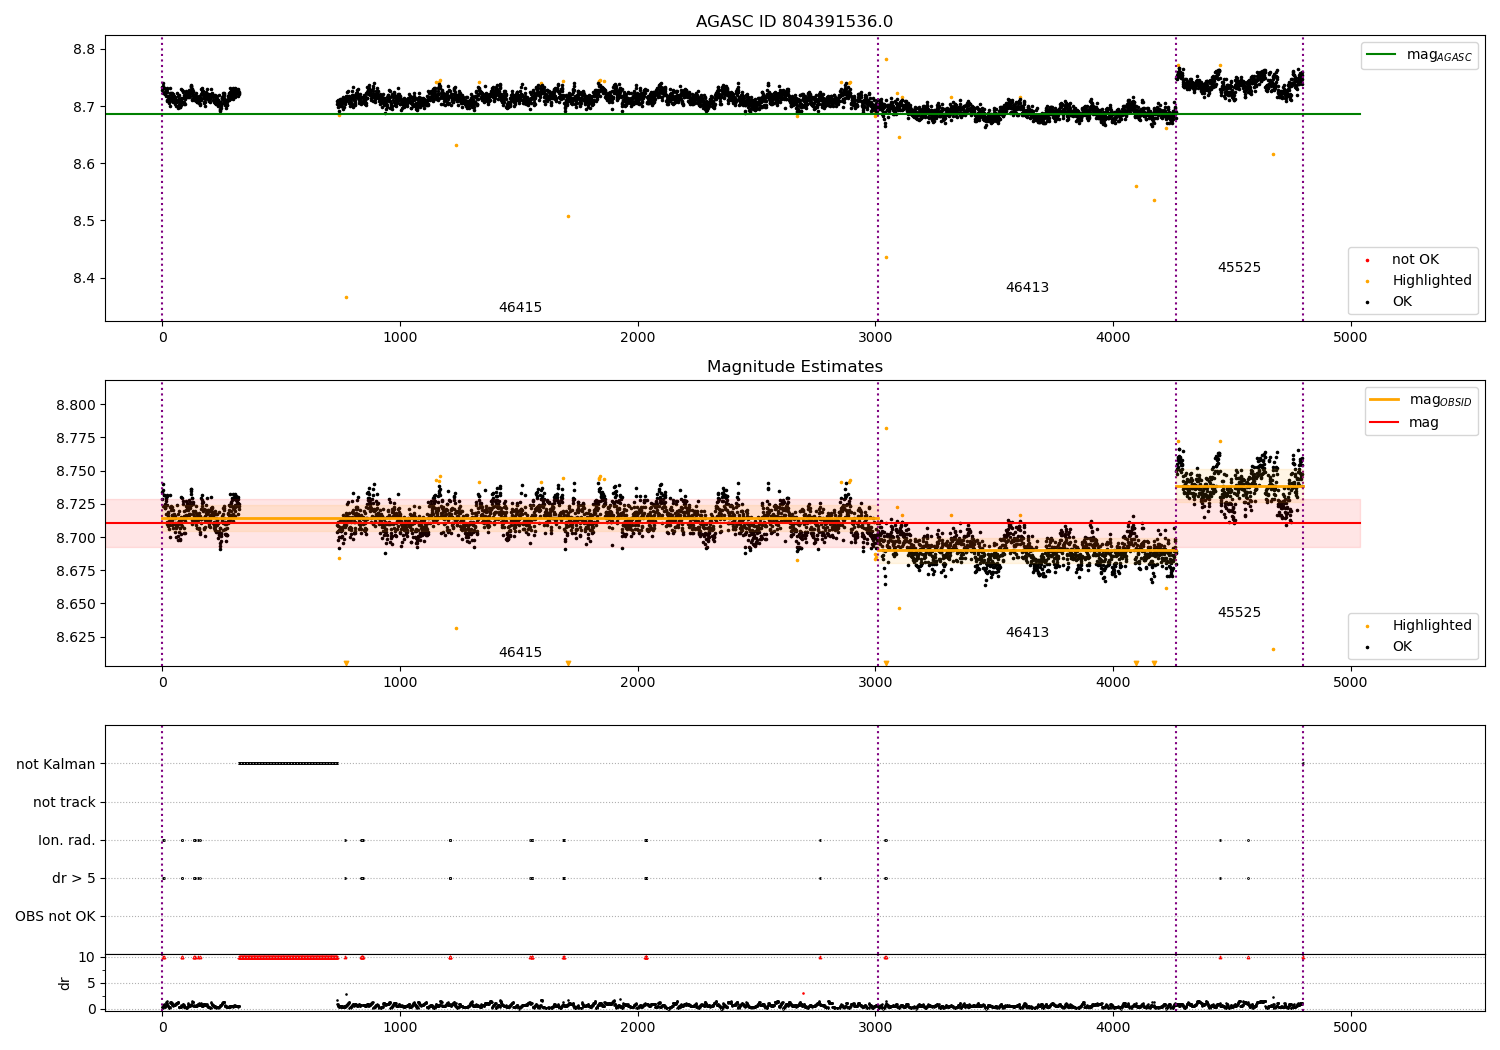Click the 8.800 y-axis tick in middle plot

[x=76, y=405]
